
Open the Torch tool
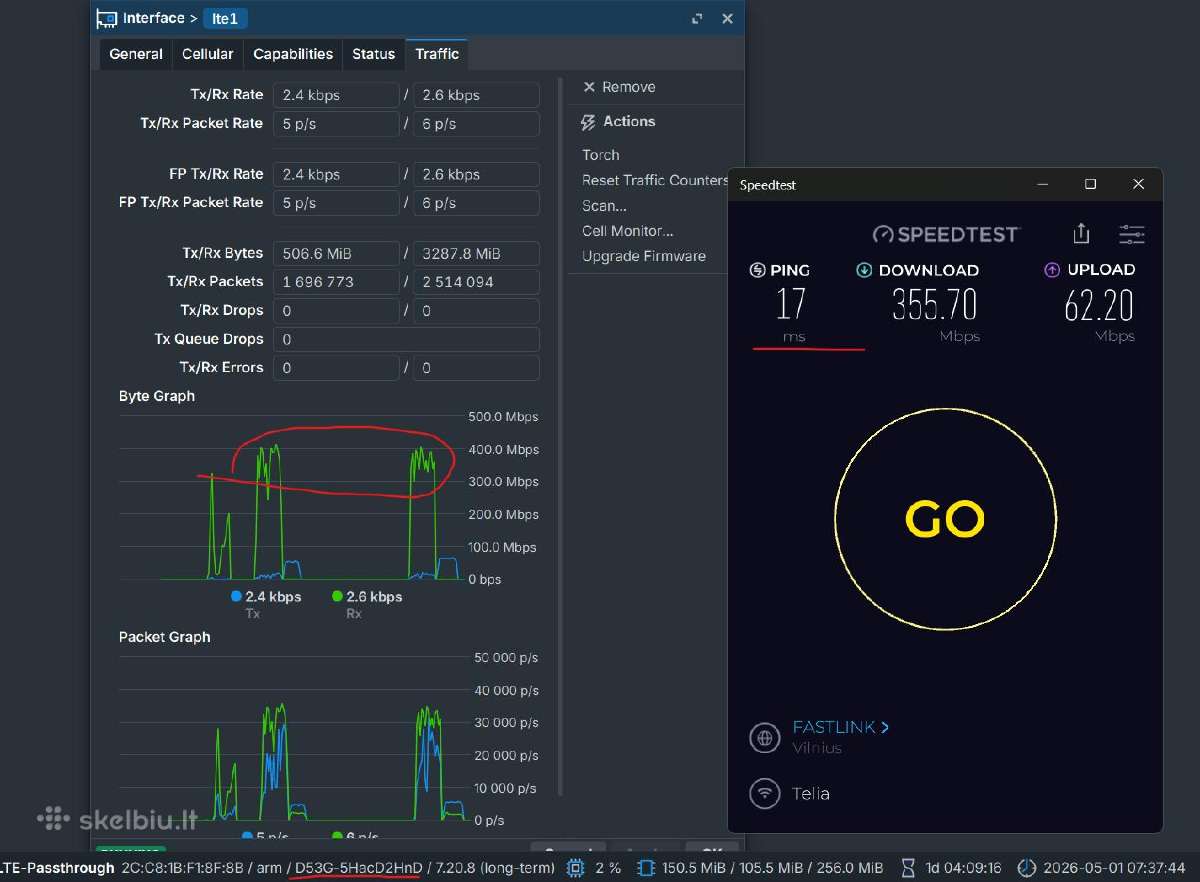(601, 155)
